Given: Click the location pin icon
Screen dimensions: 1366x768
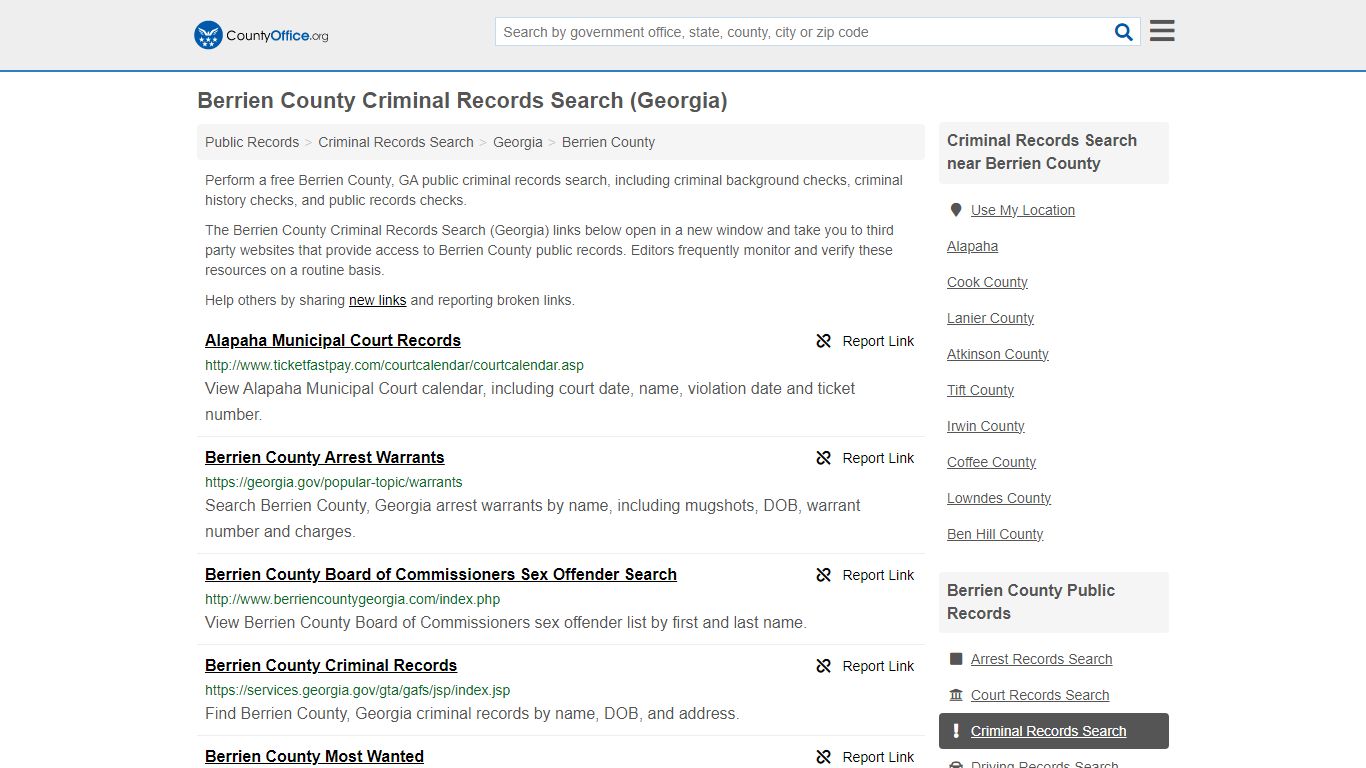Looking at the screenshot, I should (956, 210).
